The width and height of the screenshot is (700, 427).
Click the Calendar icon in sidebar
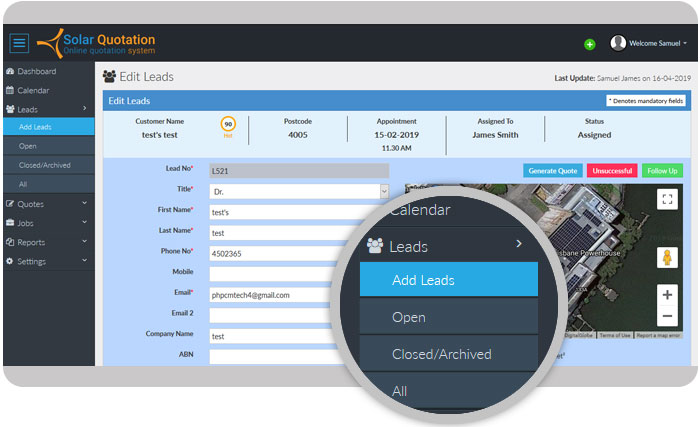[10, 91]
